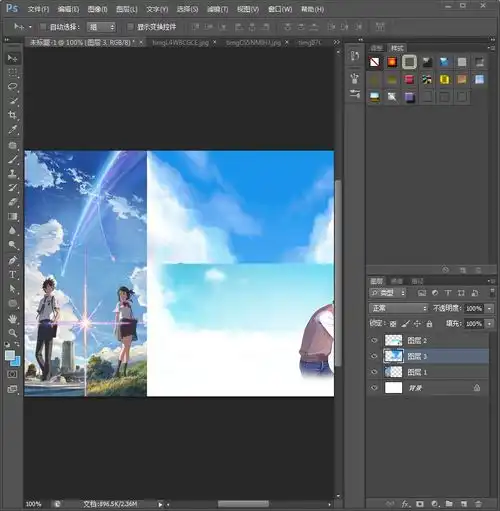
Task: Hide 图层 1 with its eye icon
Action: coord(374,372)
